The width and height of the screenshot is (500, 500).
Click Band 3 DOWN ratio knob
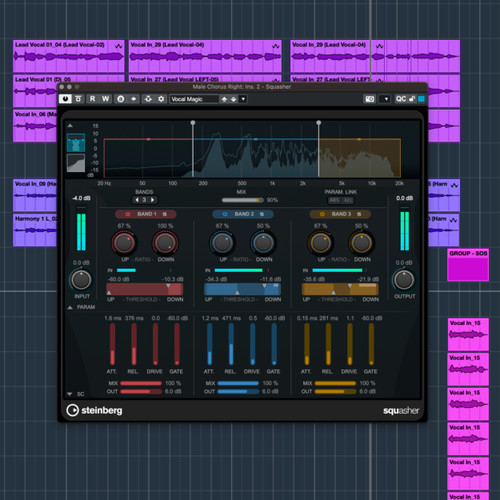coord(361,243)
